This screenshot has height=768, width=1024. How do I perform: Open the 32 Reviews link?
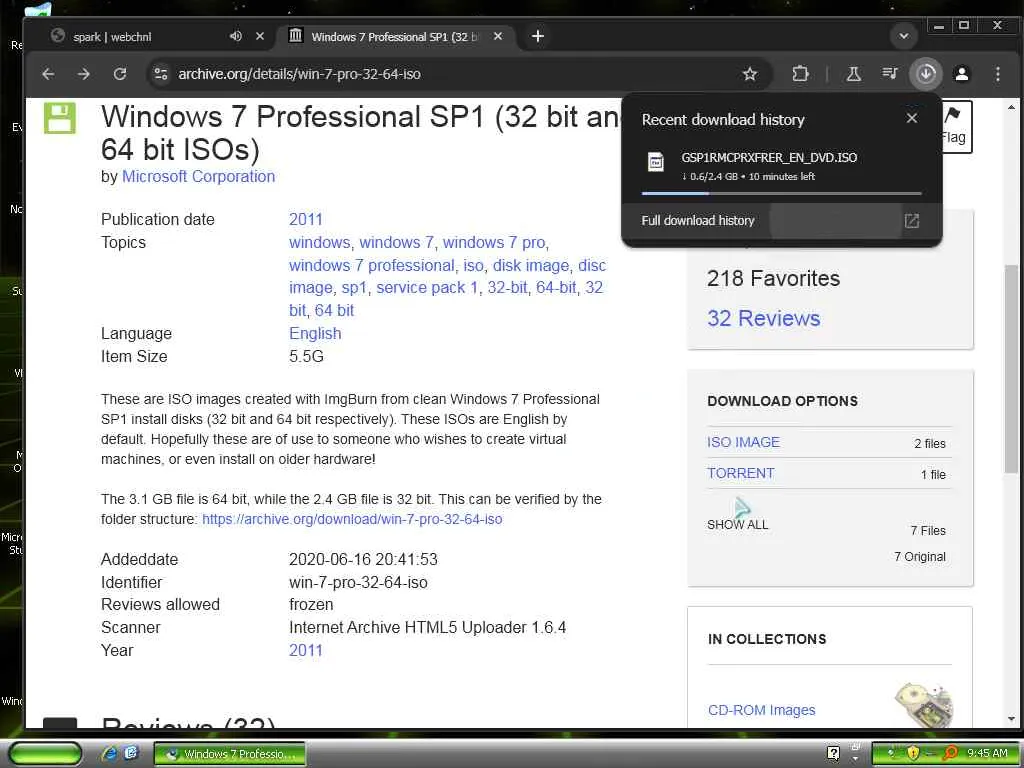pos(763,318)
